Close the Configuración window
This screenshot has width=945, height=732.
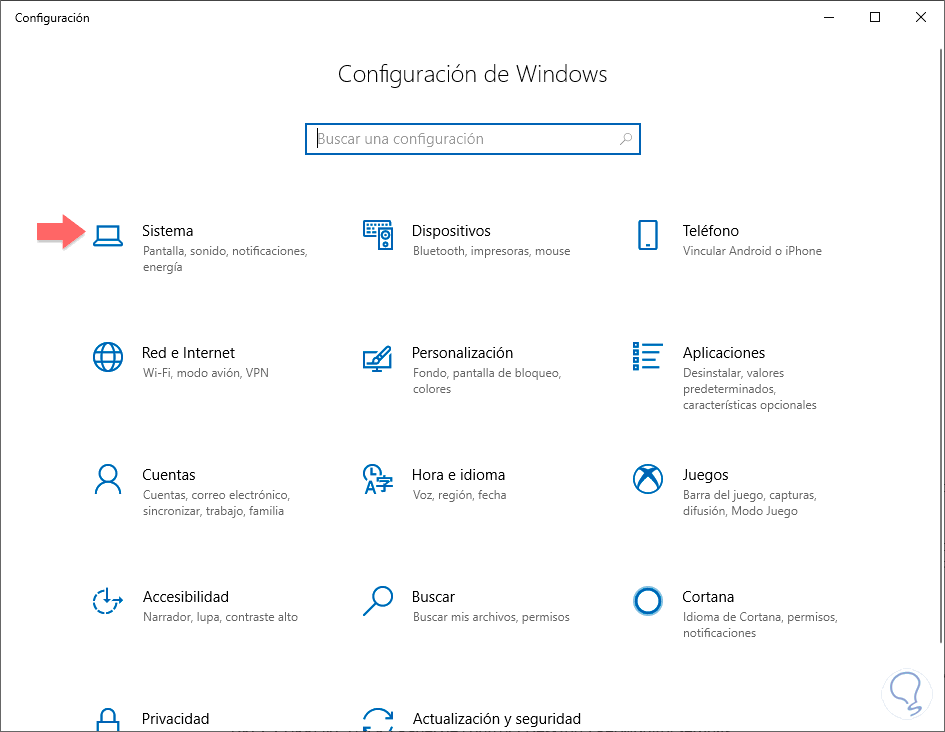point(921,17)
